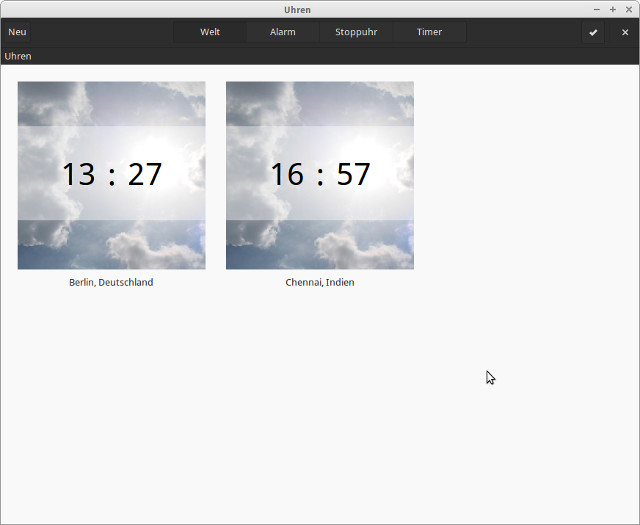Click the X icon in the toolbar
Viewport: 640px width, 525px height.
coord(625,32)
